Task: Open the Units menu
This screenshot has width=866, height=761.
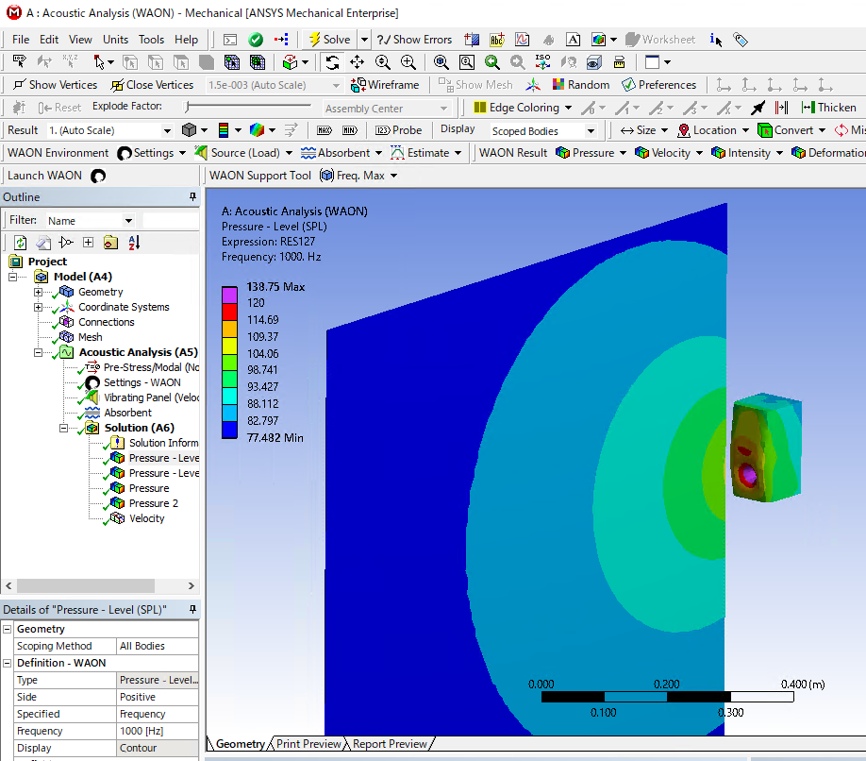Action: pyautogui.click(x=115, y=39)
